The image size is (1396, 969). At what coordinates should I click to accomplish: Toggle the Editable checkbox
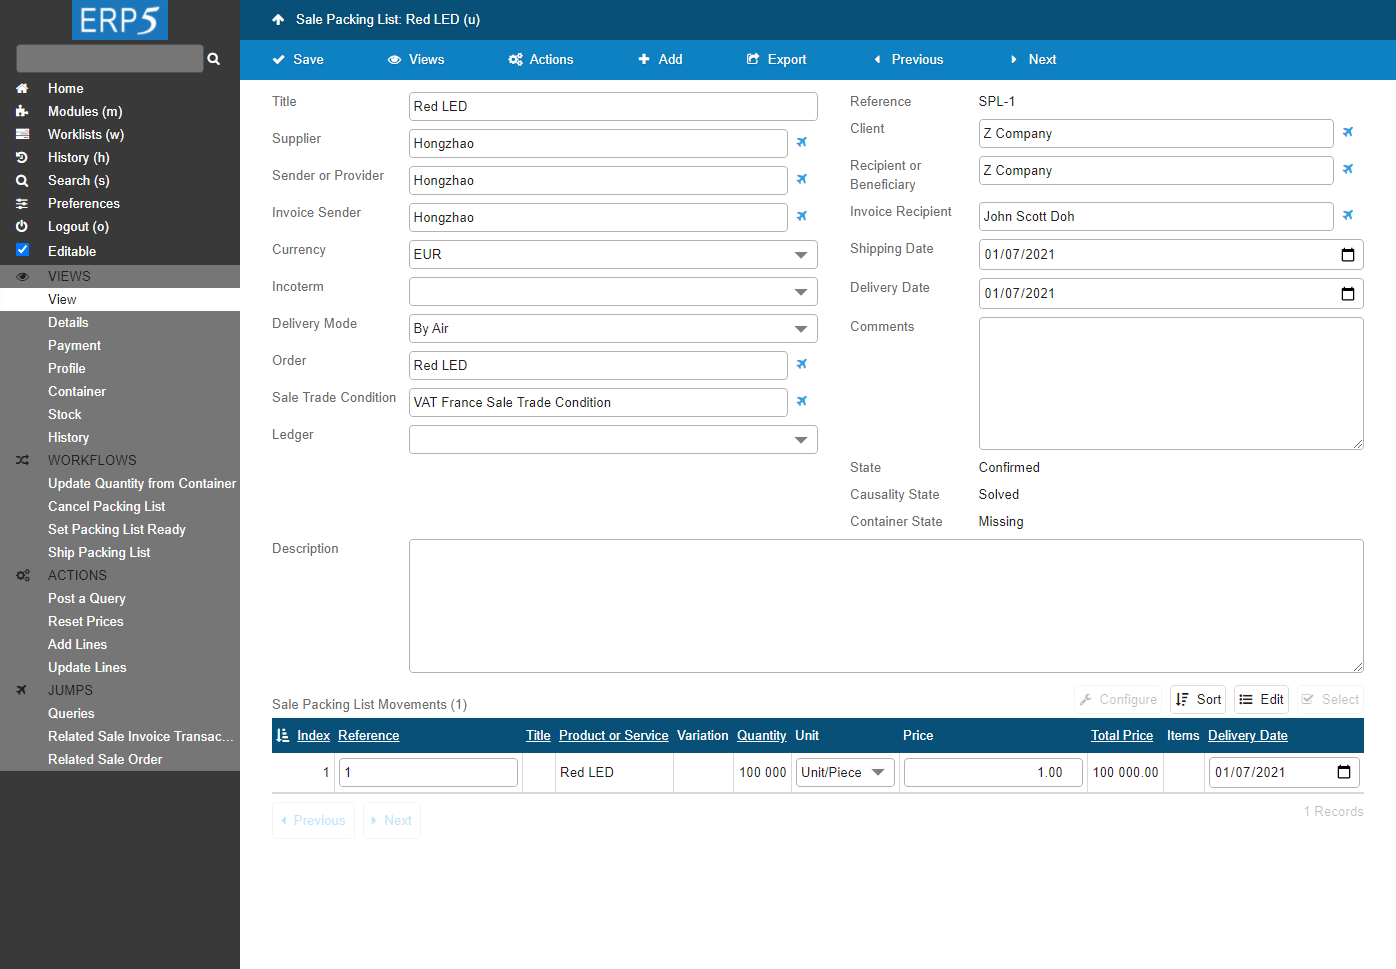22,250
